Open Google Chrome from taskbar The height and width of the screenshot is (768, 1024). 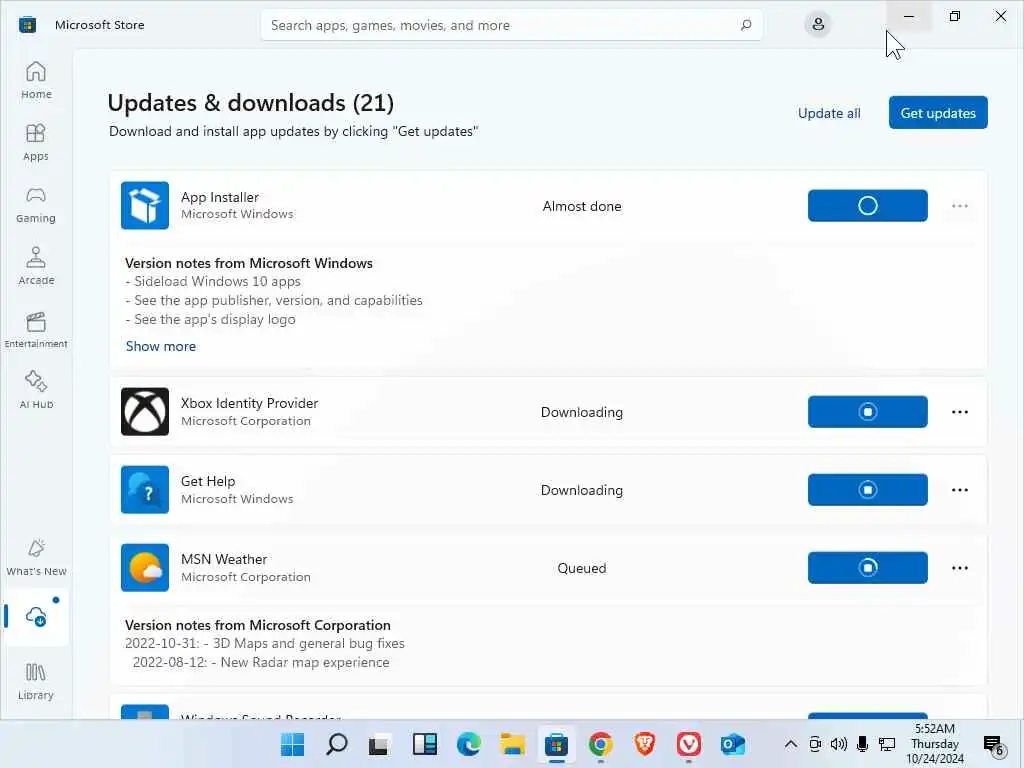coord(600,744)
